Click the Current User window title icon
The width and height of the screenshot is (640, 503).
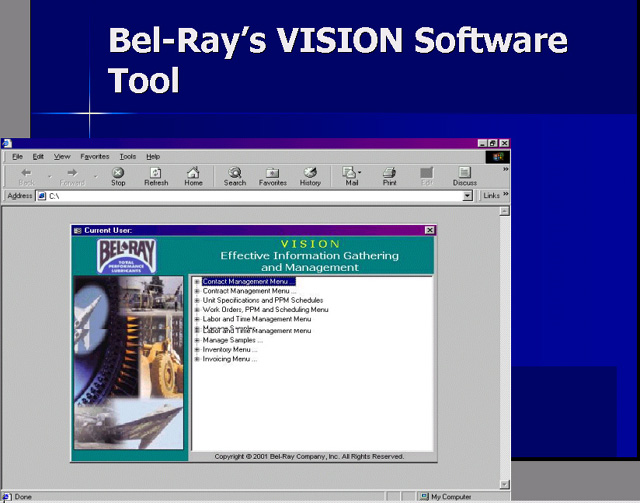(x=78, y=231)
